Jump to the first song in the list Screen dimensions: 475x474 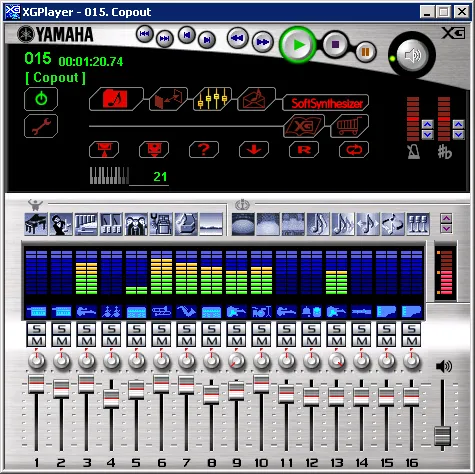click(x=144, y=34)
